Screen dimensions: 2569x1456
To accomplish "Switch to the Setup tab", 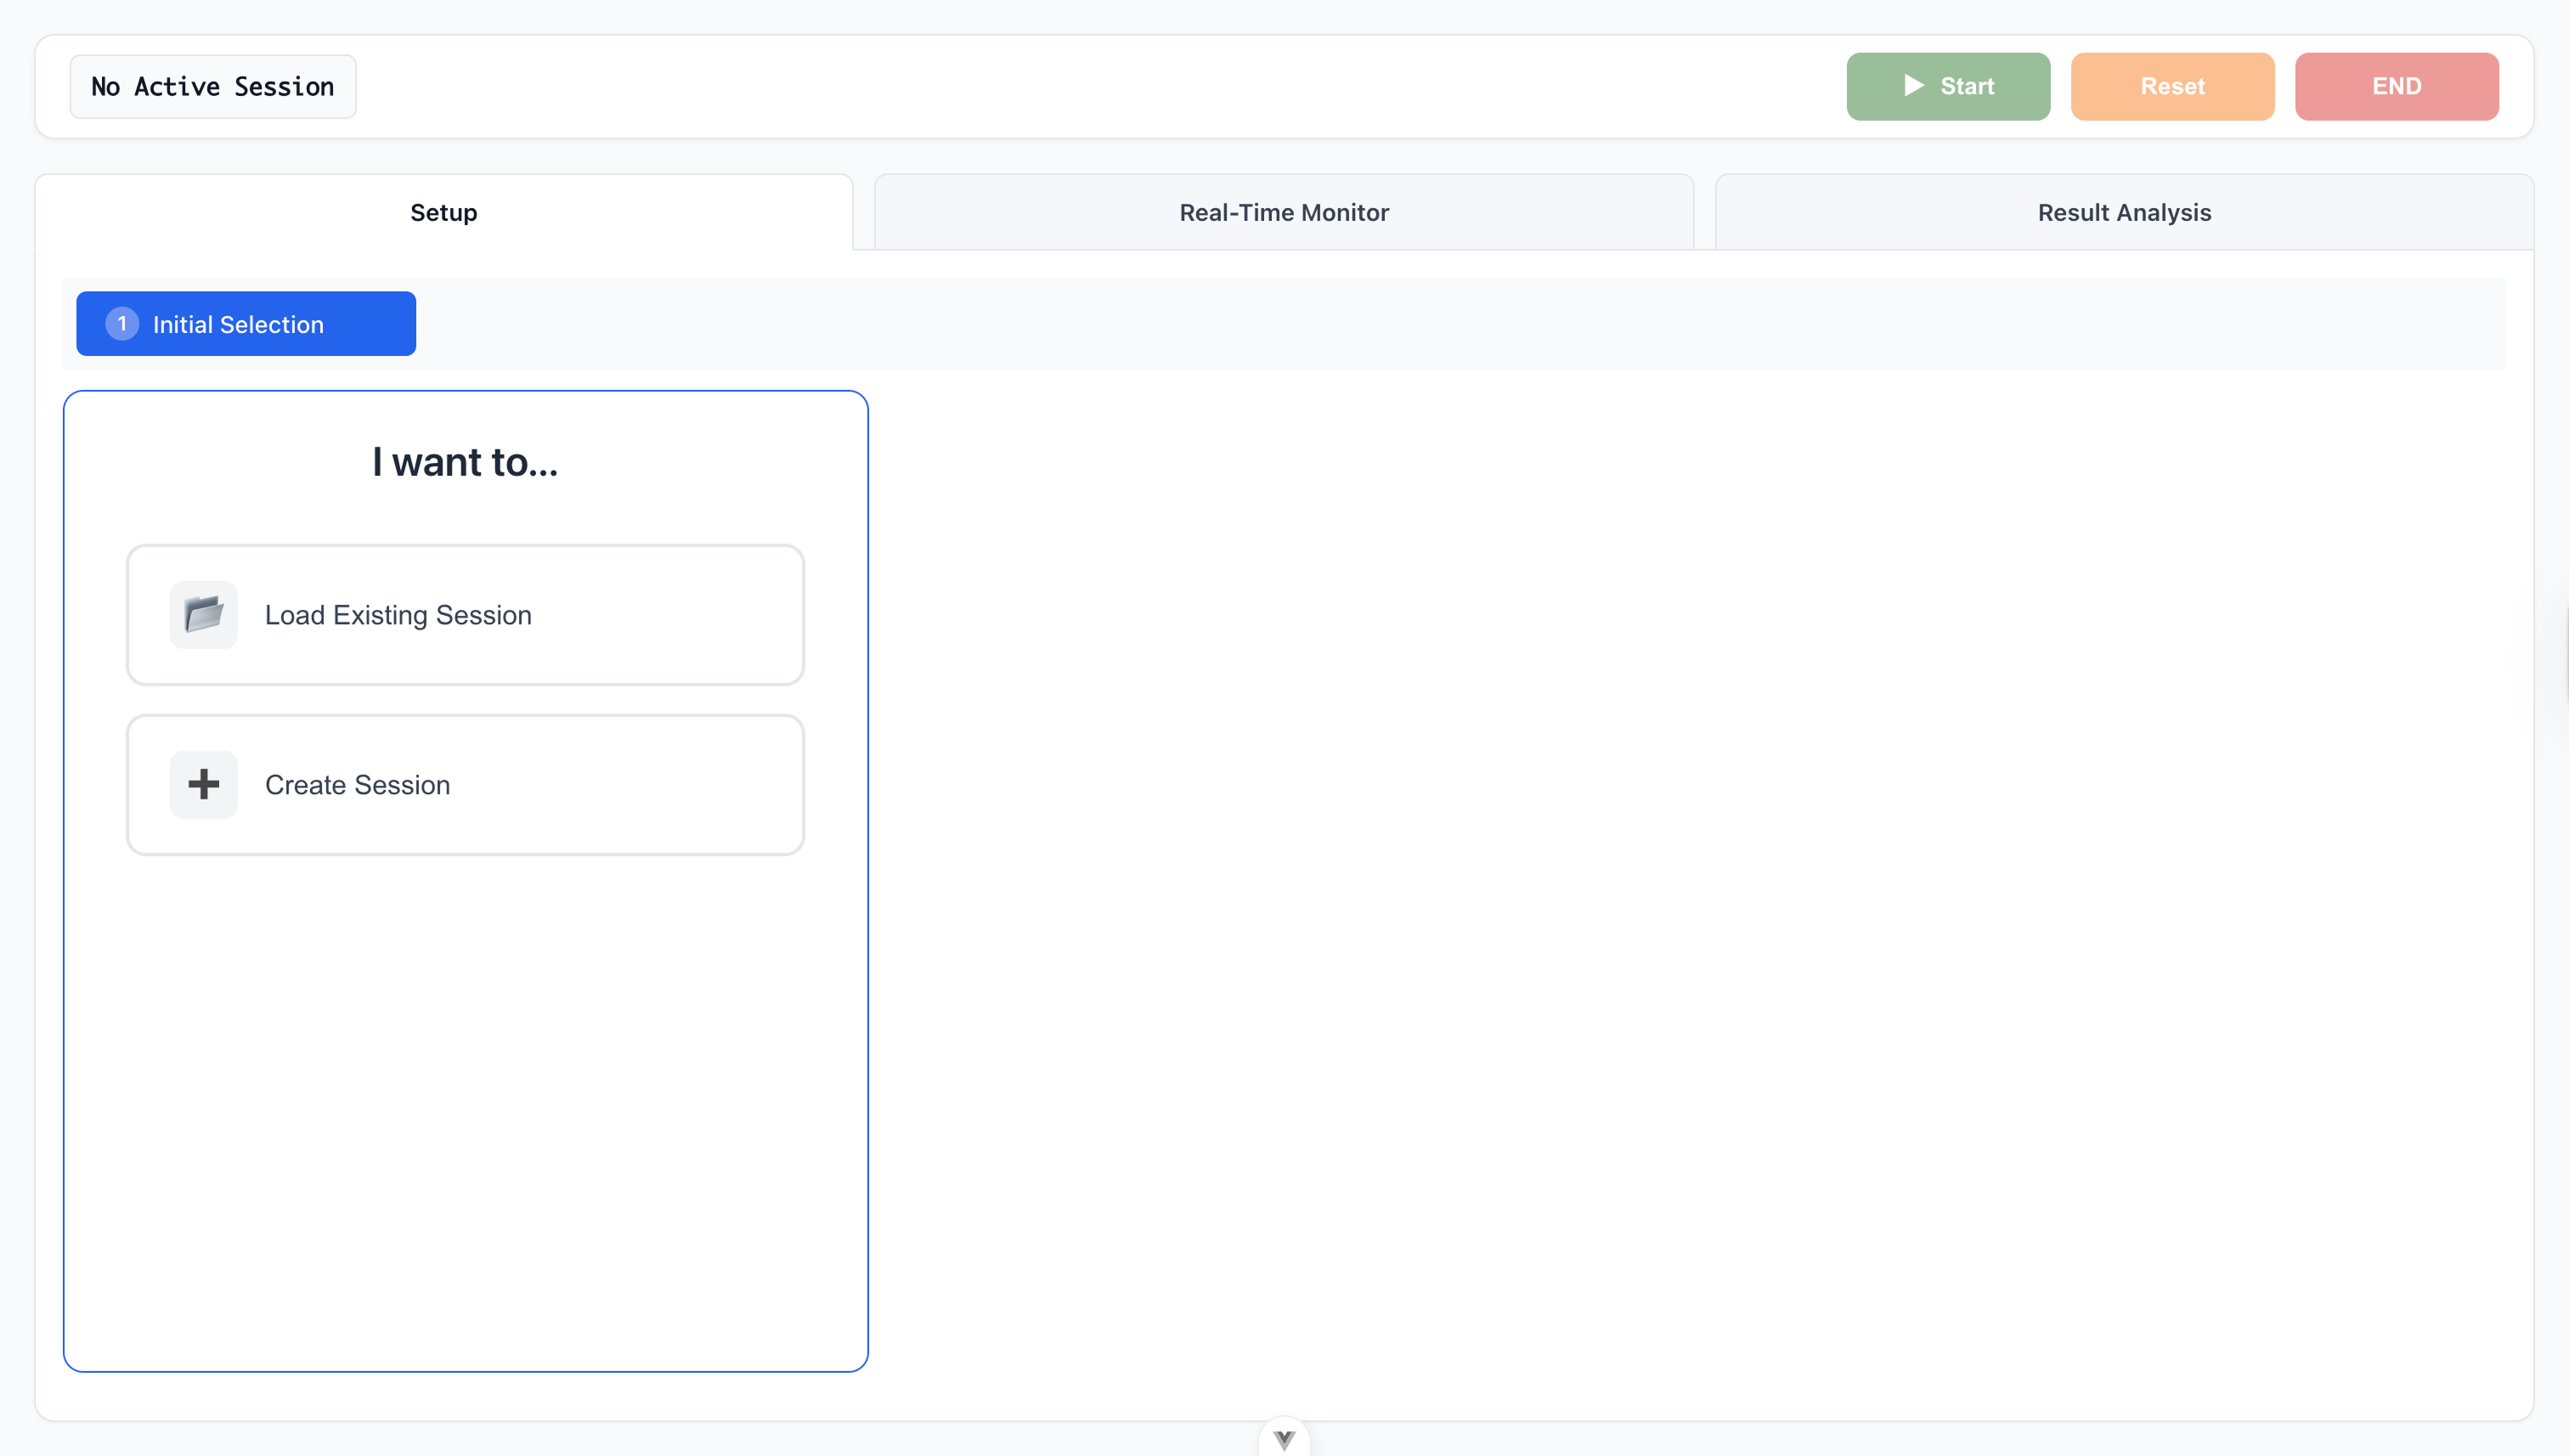I will pyautogui.click(x=444, y=213).
